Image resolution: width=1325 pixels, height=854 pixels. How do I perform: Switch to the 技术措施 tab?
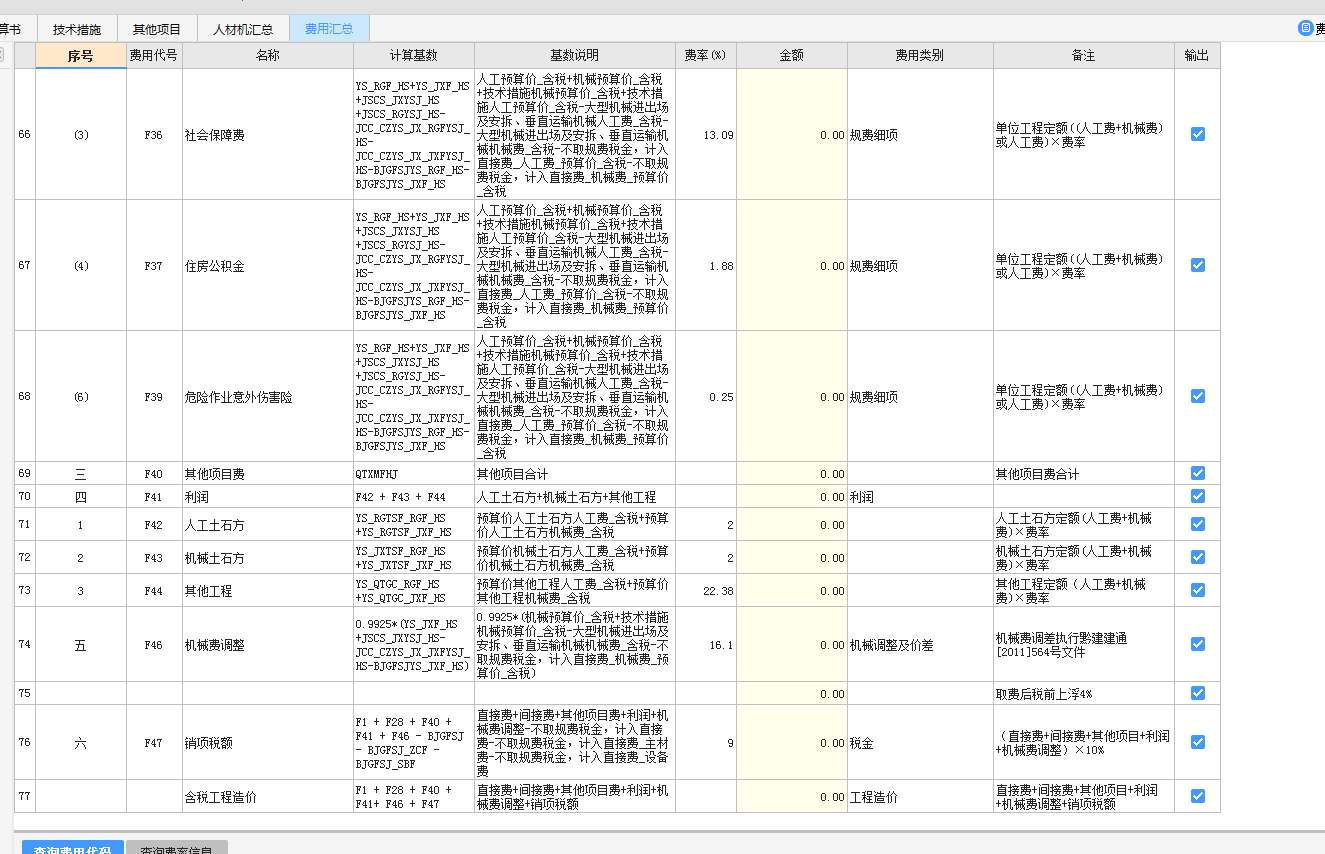tap(77, 29)
